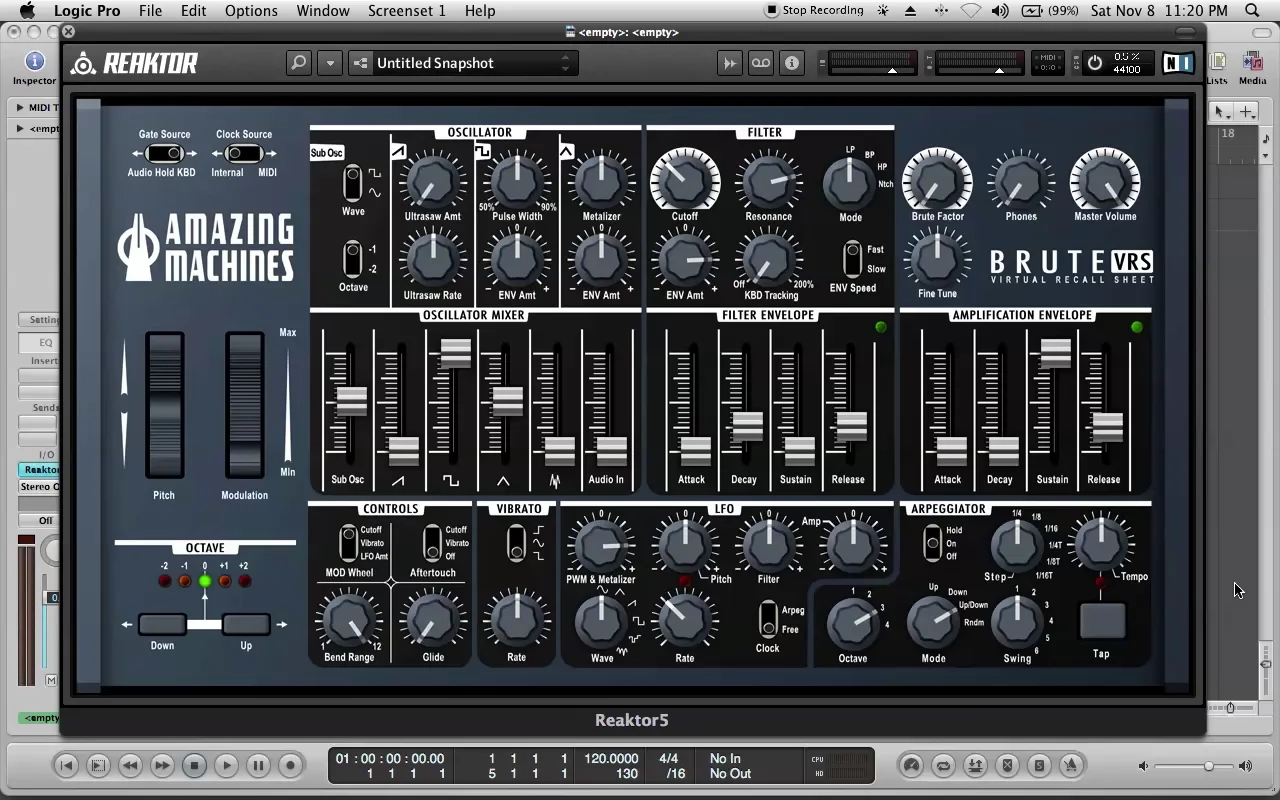Click Stop Recording in the menu bar
1280x800 pixels.
tap(814, 11)
